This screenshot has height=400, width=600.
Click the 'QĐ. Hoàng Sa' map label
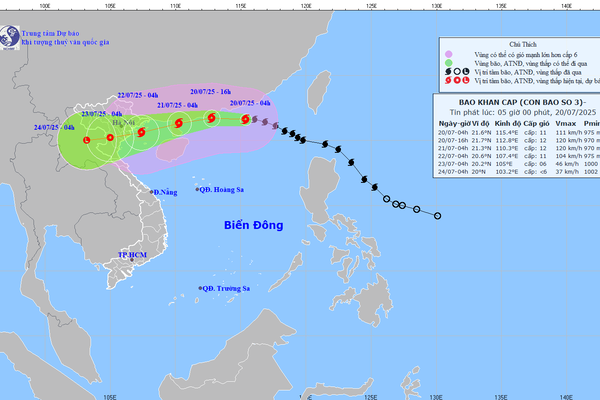click(222, 189)
